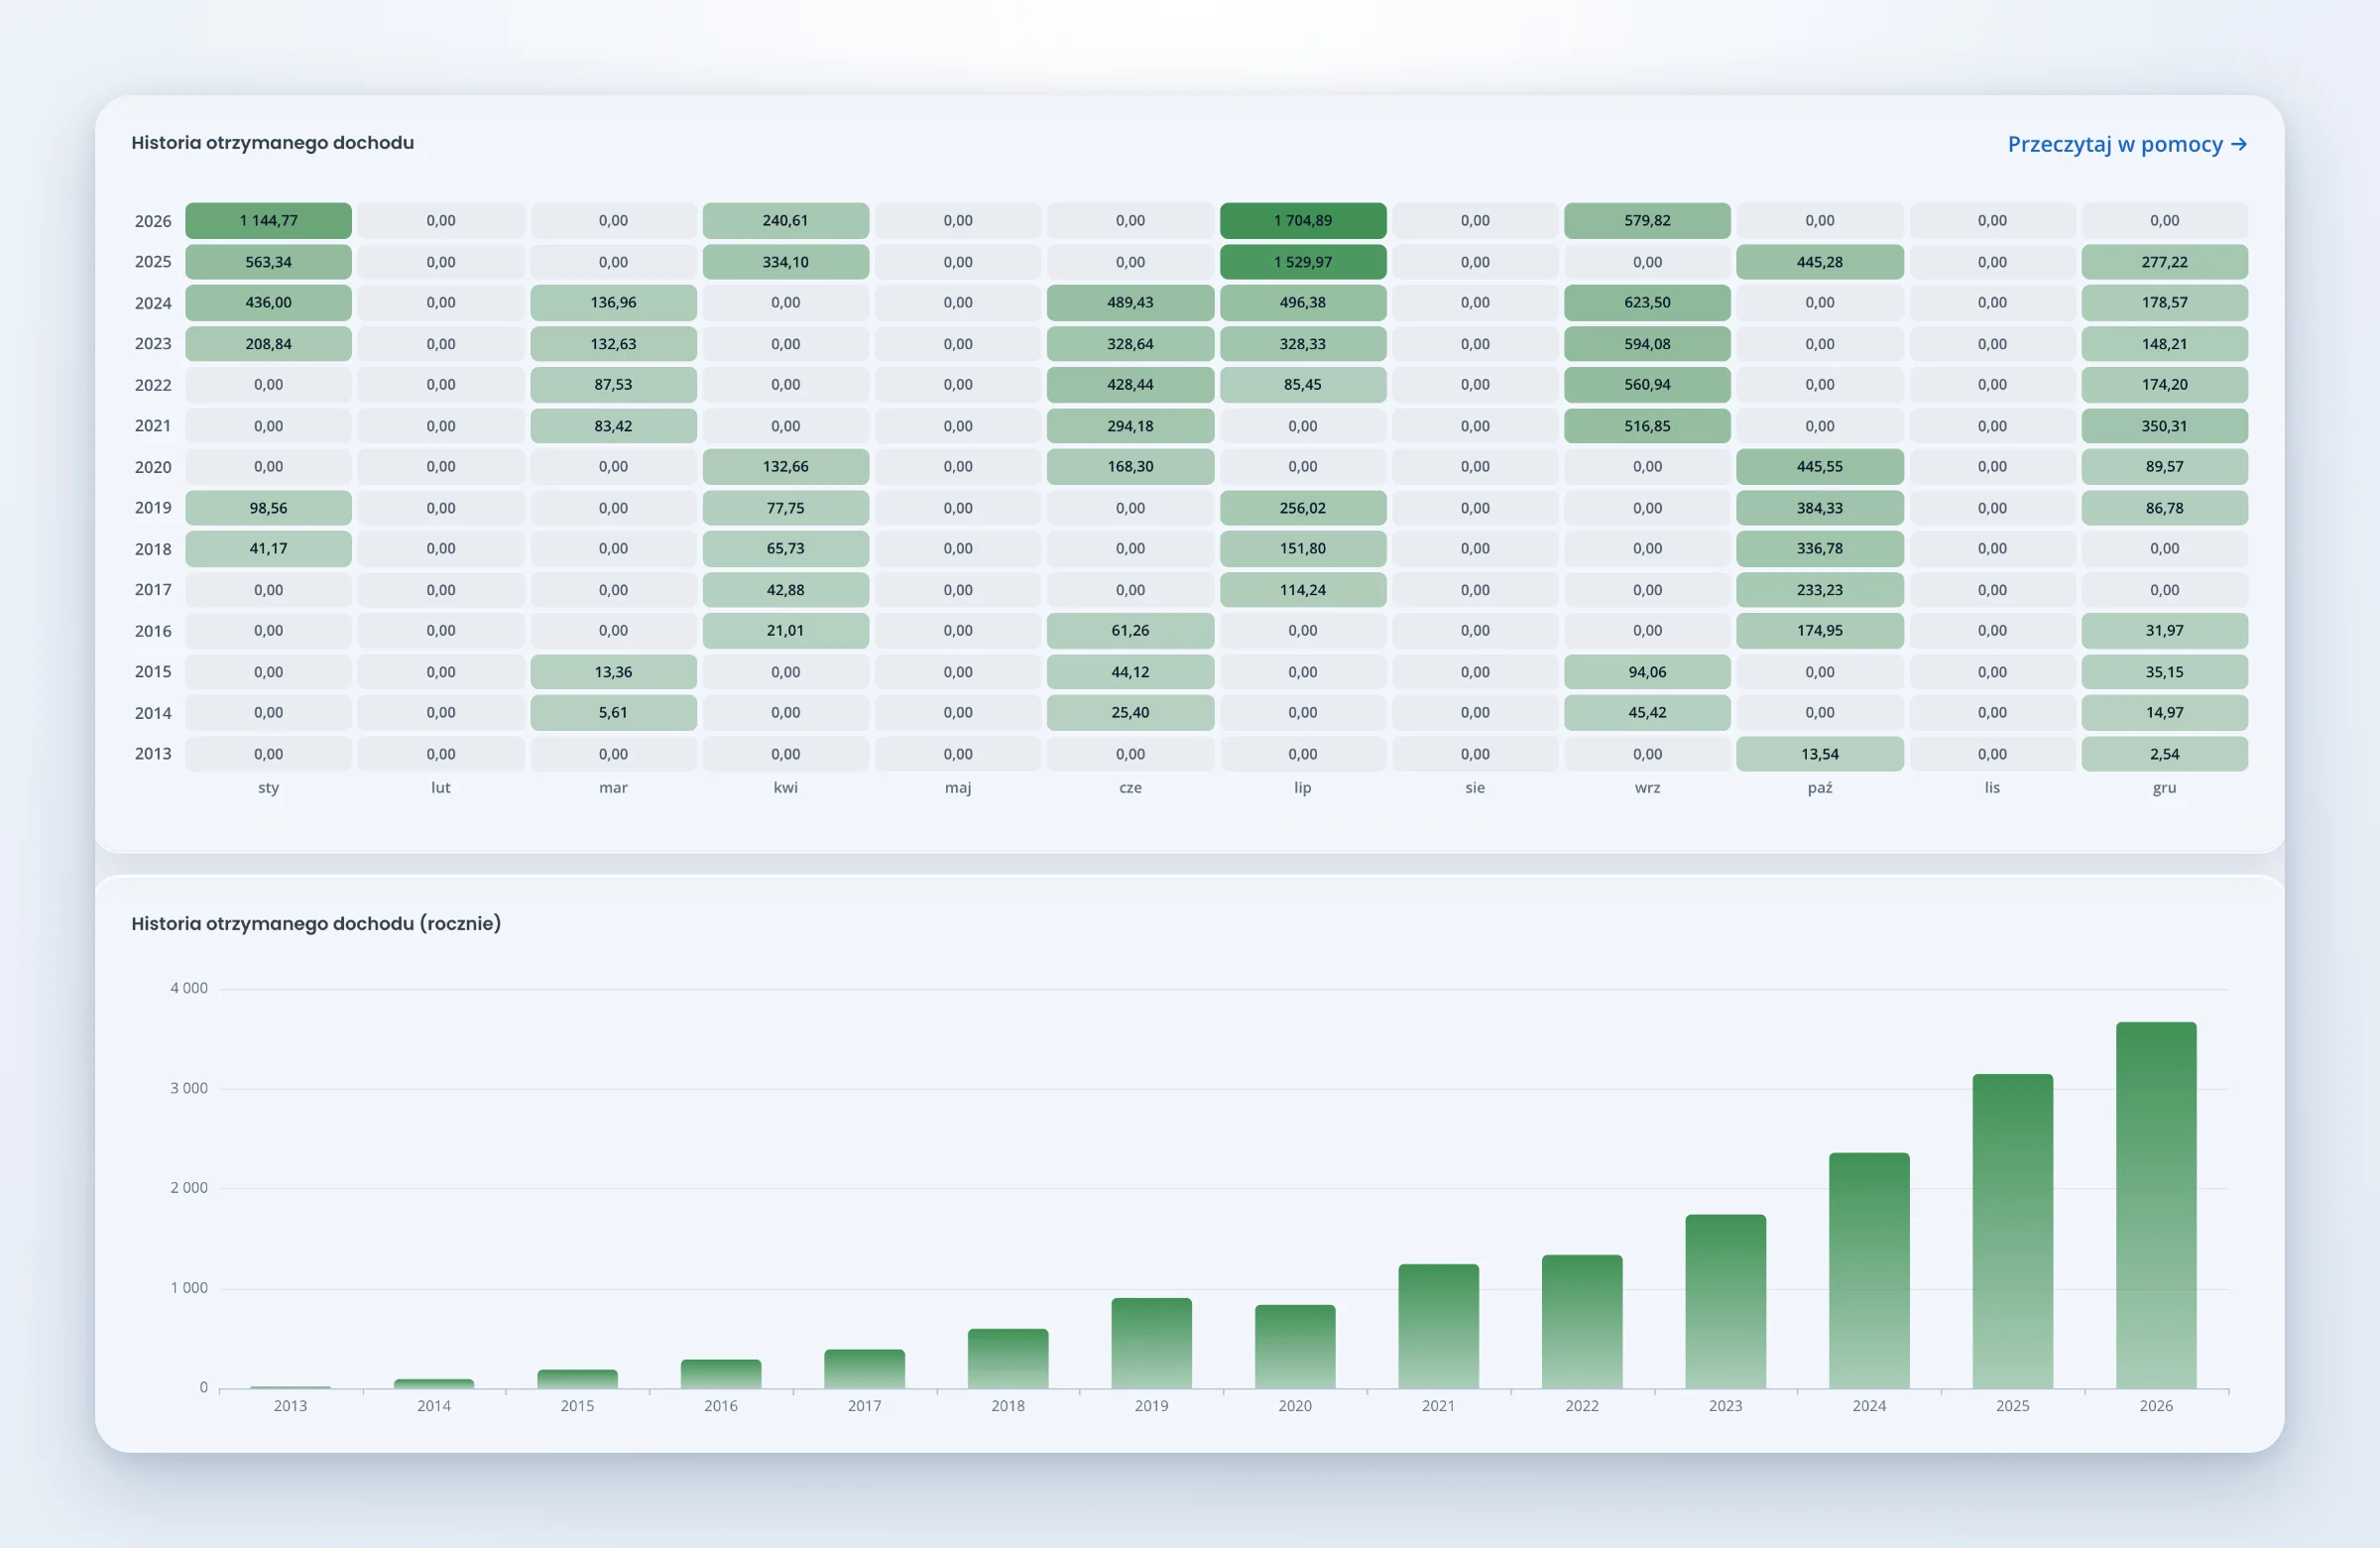
Task: Click the 1 704,89 cell for July 2026
Action: tap(1302, 220)
